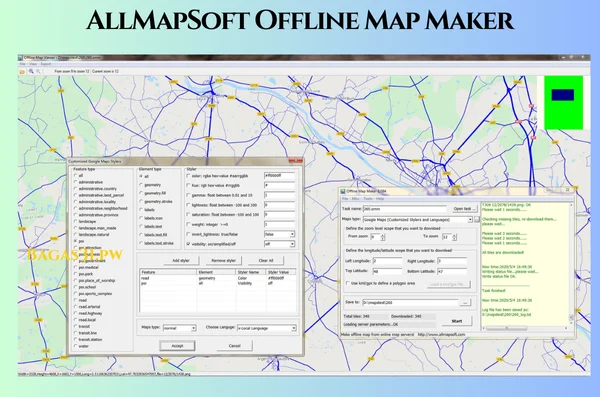Decrease the From zoom spinner value
Viewport: 600px width, 397px height.
coord(382,239)
